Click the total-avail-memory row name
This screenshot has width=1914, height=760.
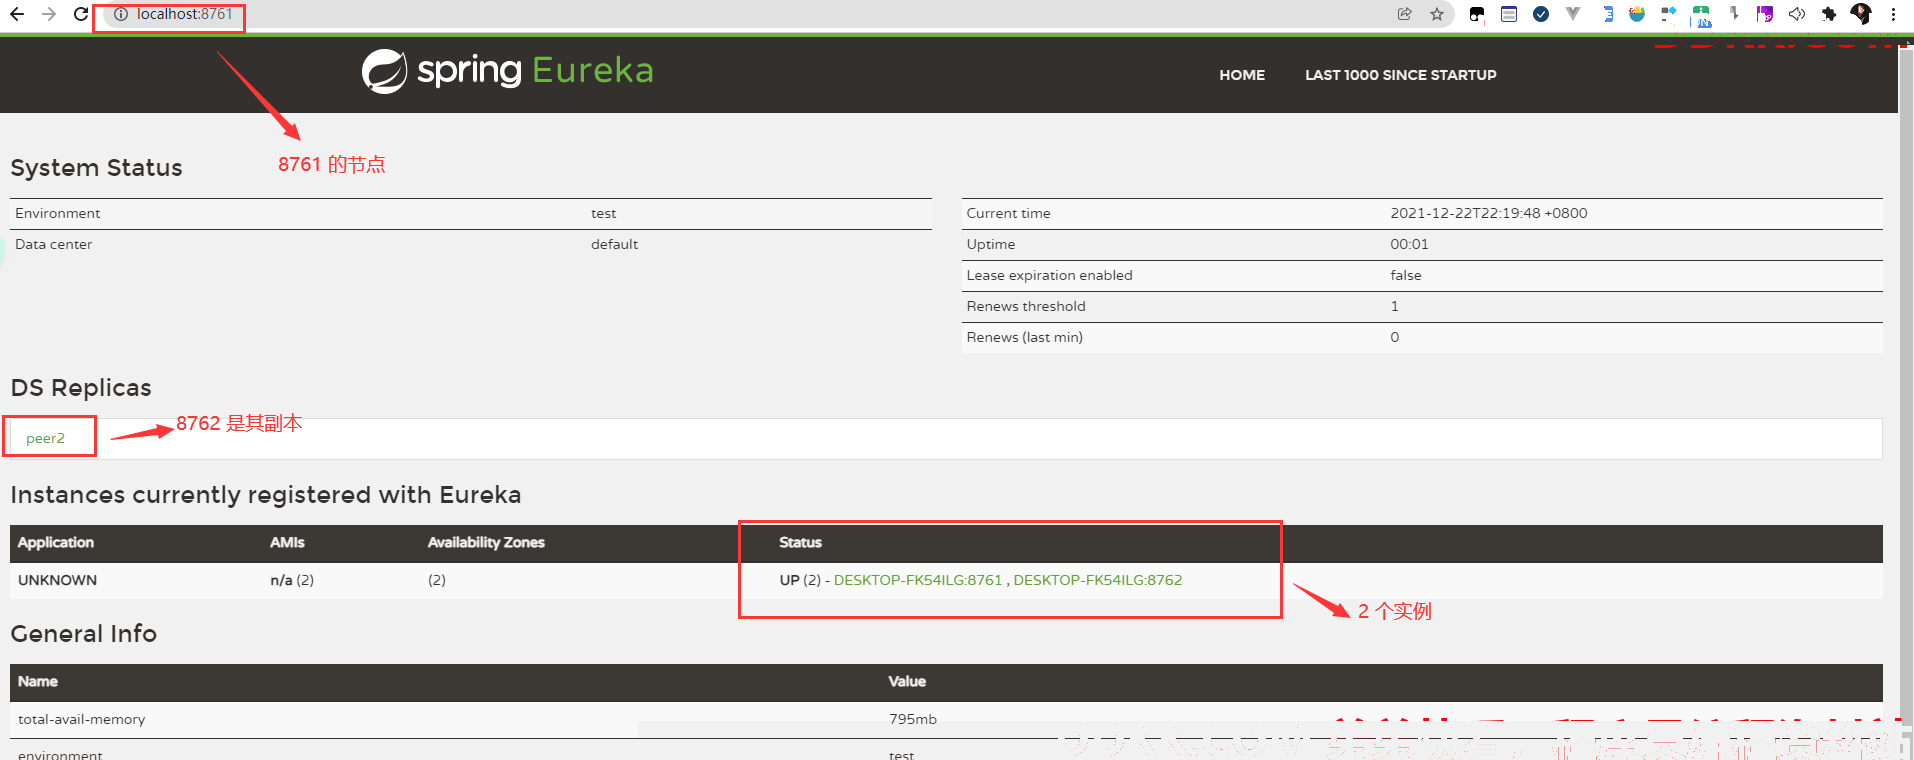tap(81, 719)
